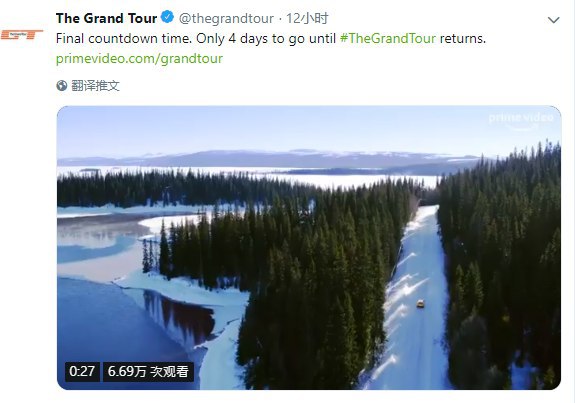
Task: Click the globe icon beside 翻译推文
Action: tap(62, 85)
